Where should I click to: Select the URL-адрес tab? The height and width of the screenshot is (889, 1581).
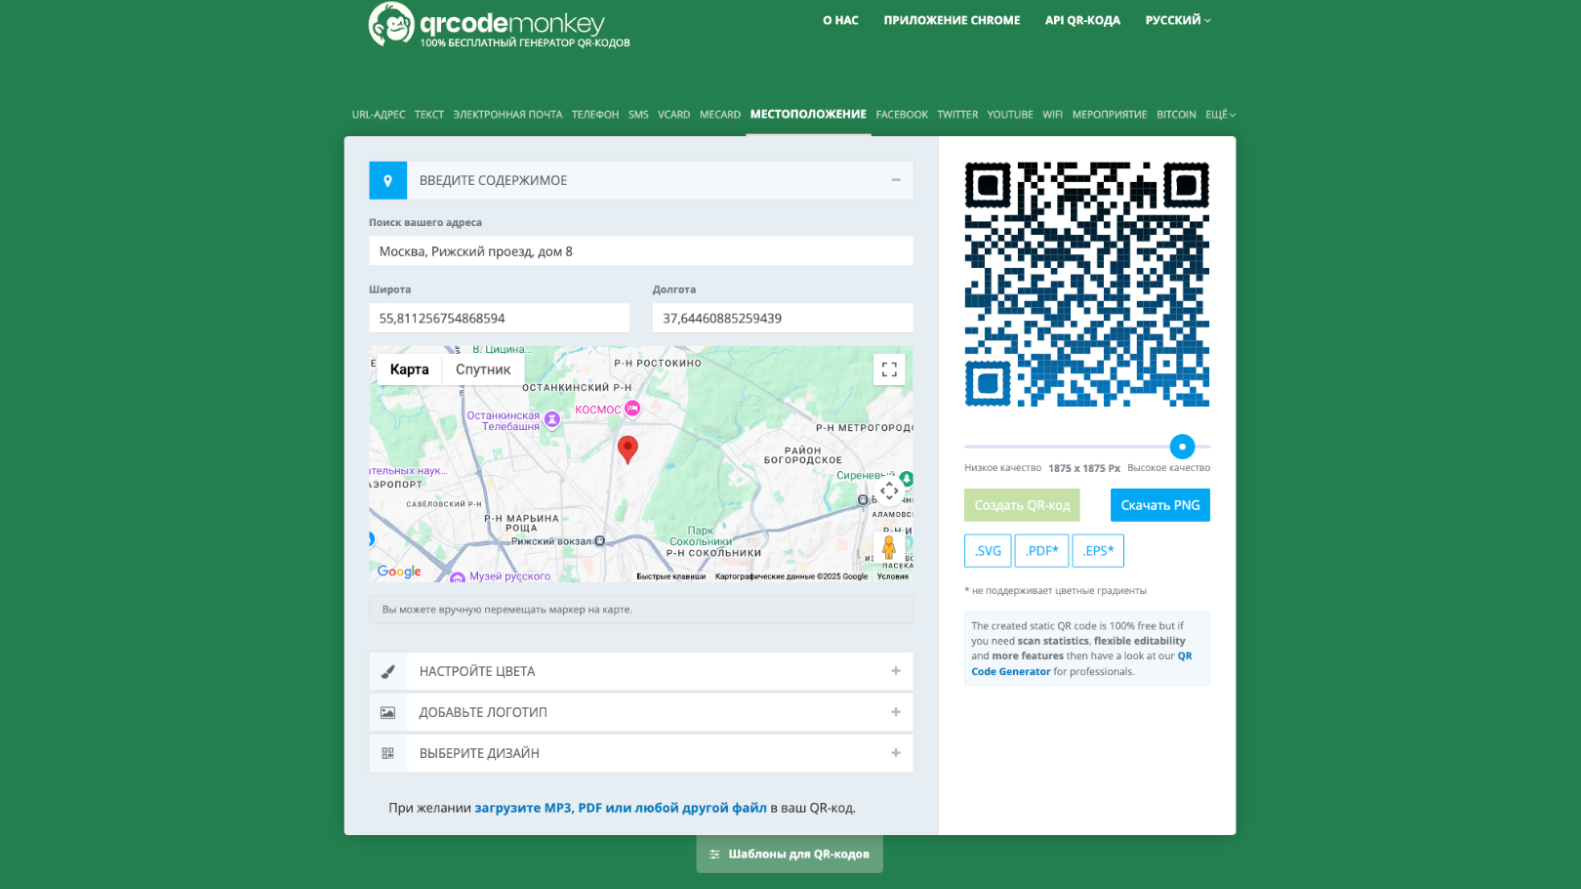coord(379,115)
